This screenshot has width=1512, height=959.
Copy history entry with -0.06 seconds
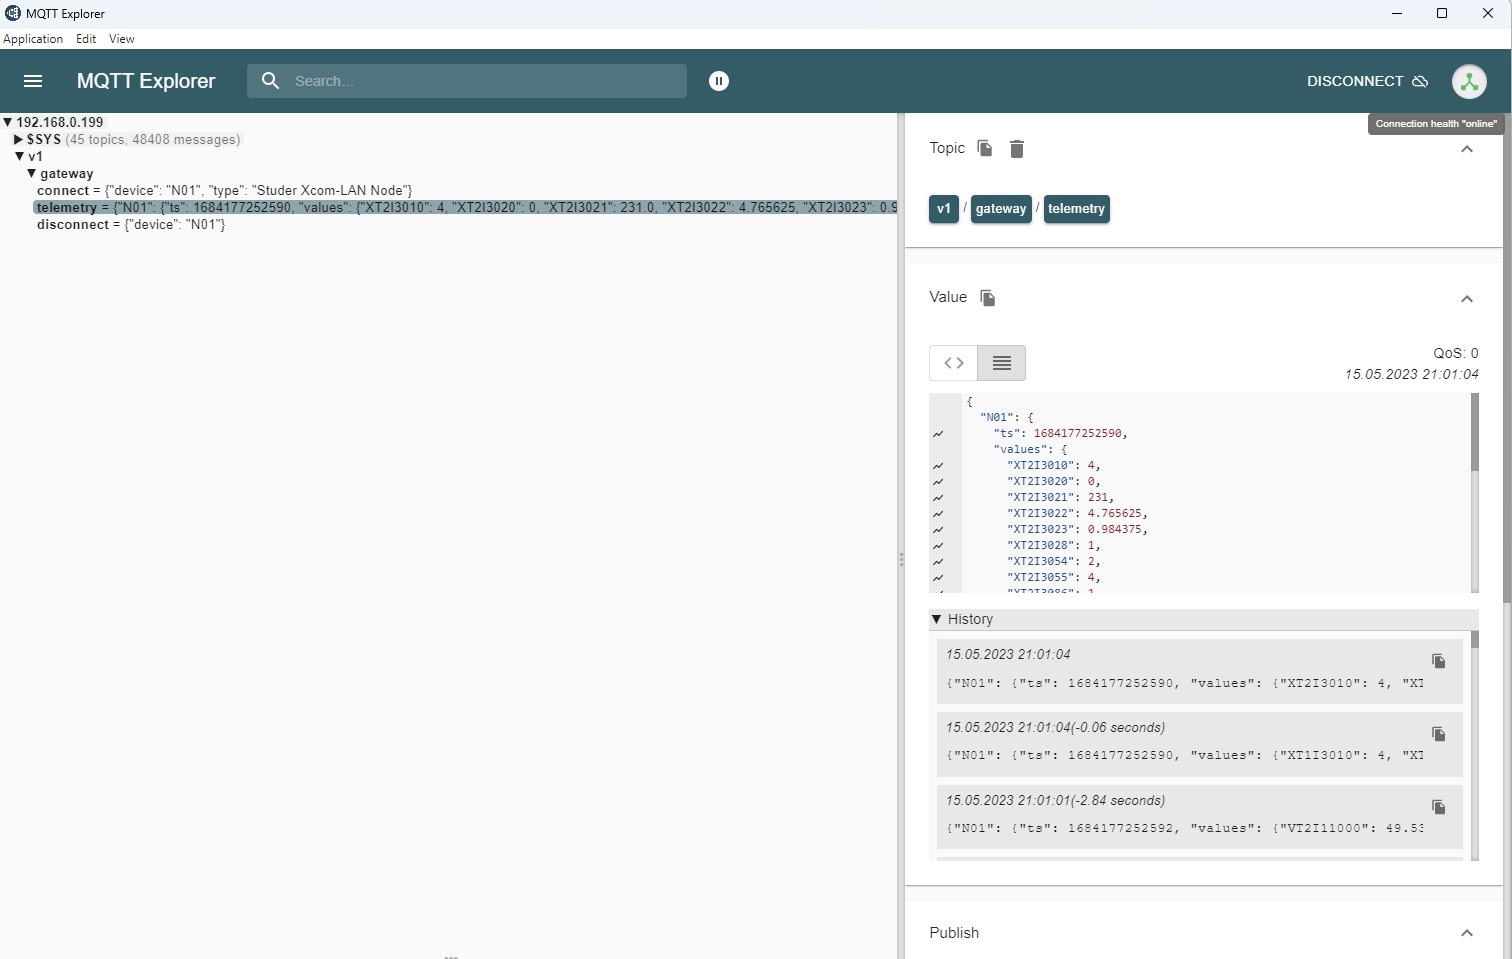[x=1438, y=734]
